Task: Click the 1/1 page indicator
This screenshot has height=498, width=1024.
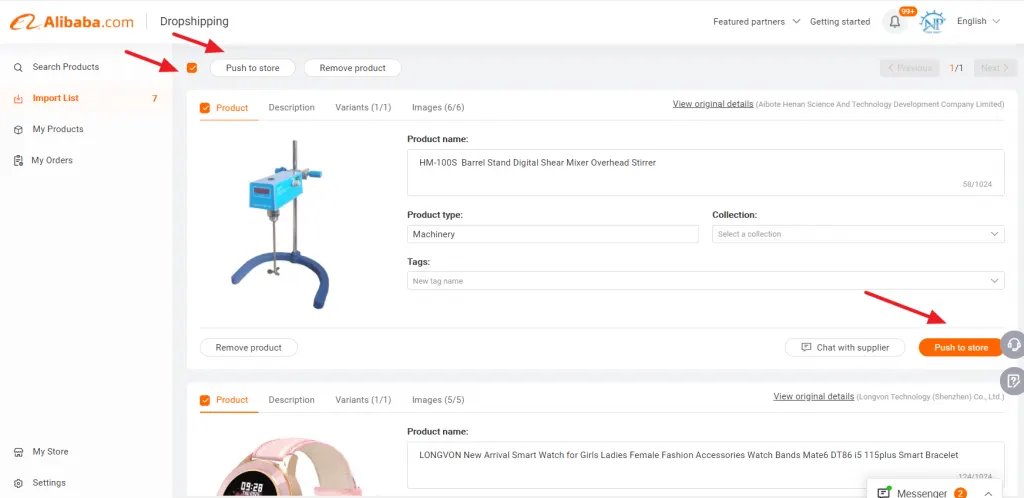Action: click(957, 68)
